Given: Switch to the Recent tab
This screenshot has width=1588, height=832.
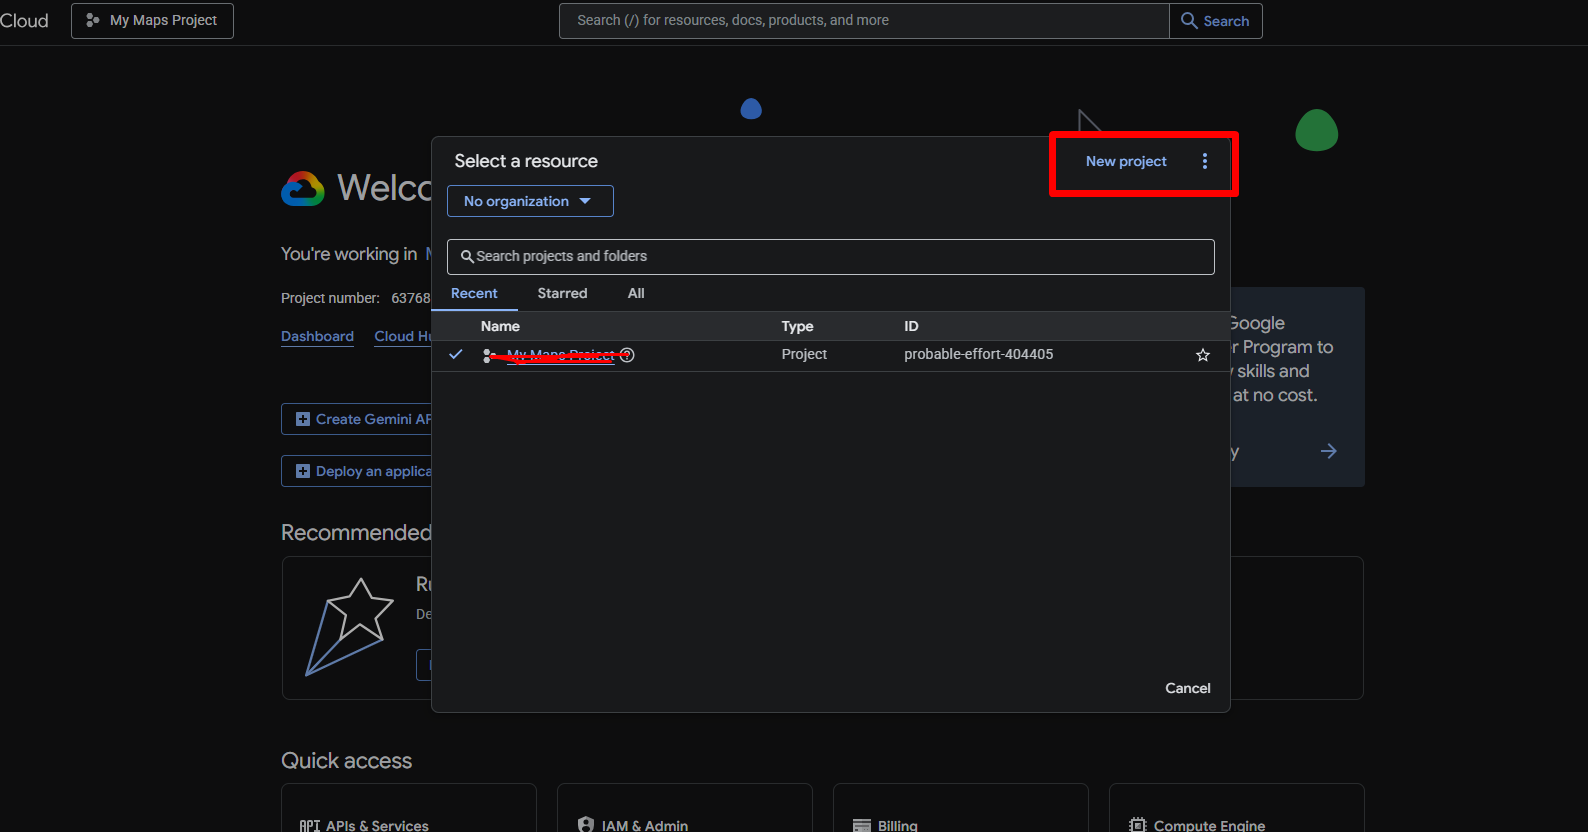Looking at the screenshot, I should tap(474, 293).
